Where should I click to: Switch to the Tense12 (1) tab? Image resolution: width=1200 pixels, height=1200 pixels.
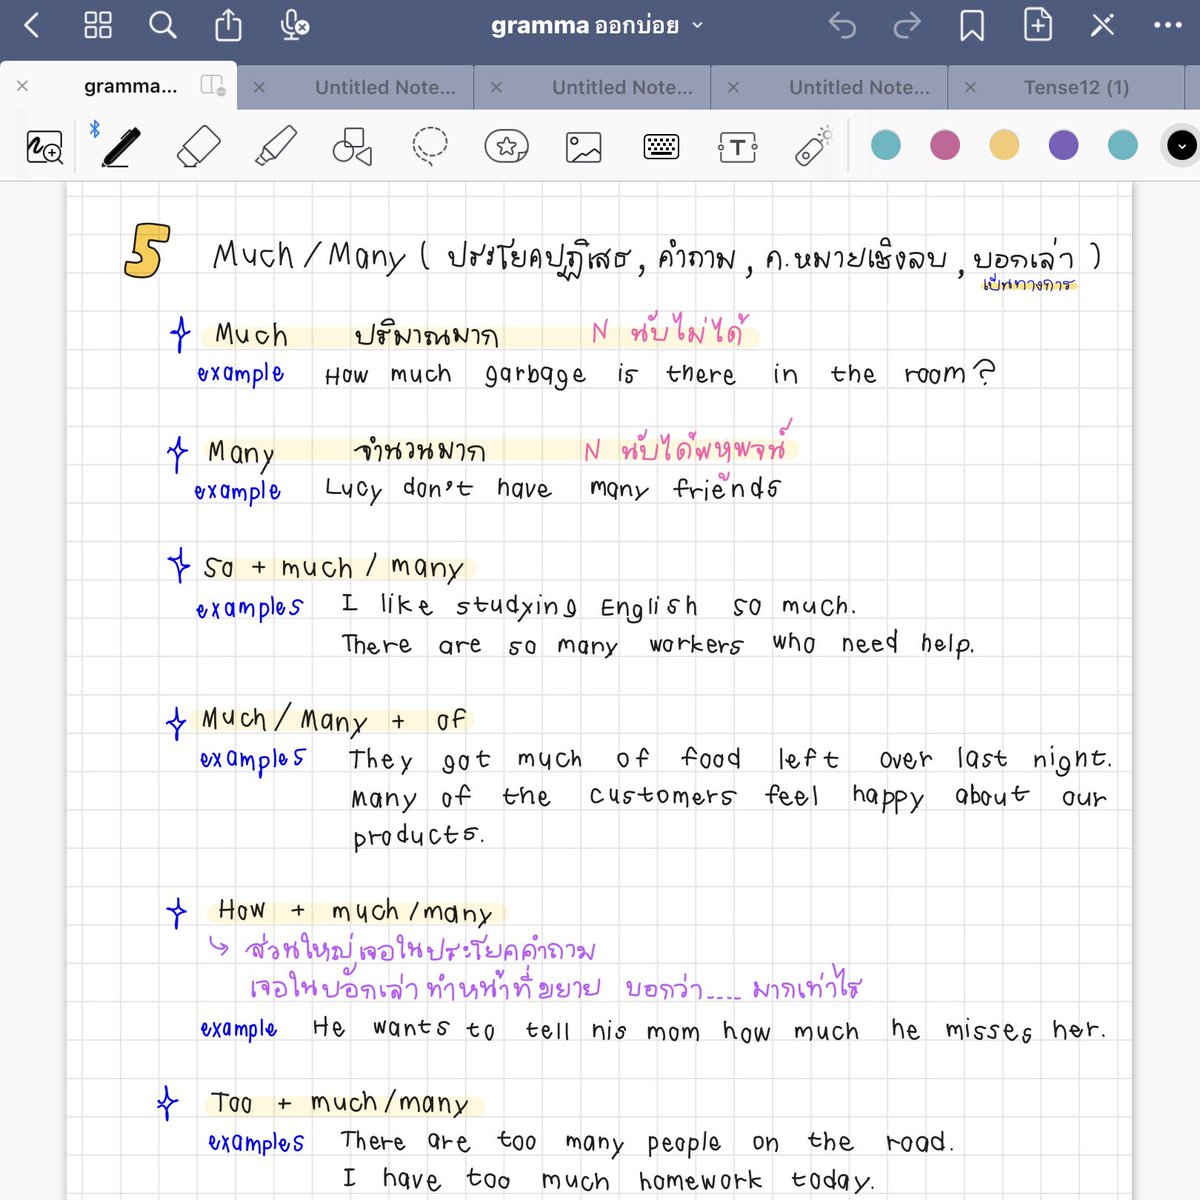1076,87
